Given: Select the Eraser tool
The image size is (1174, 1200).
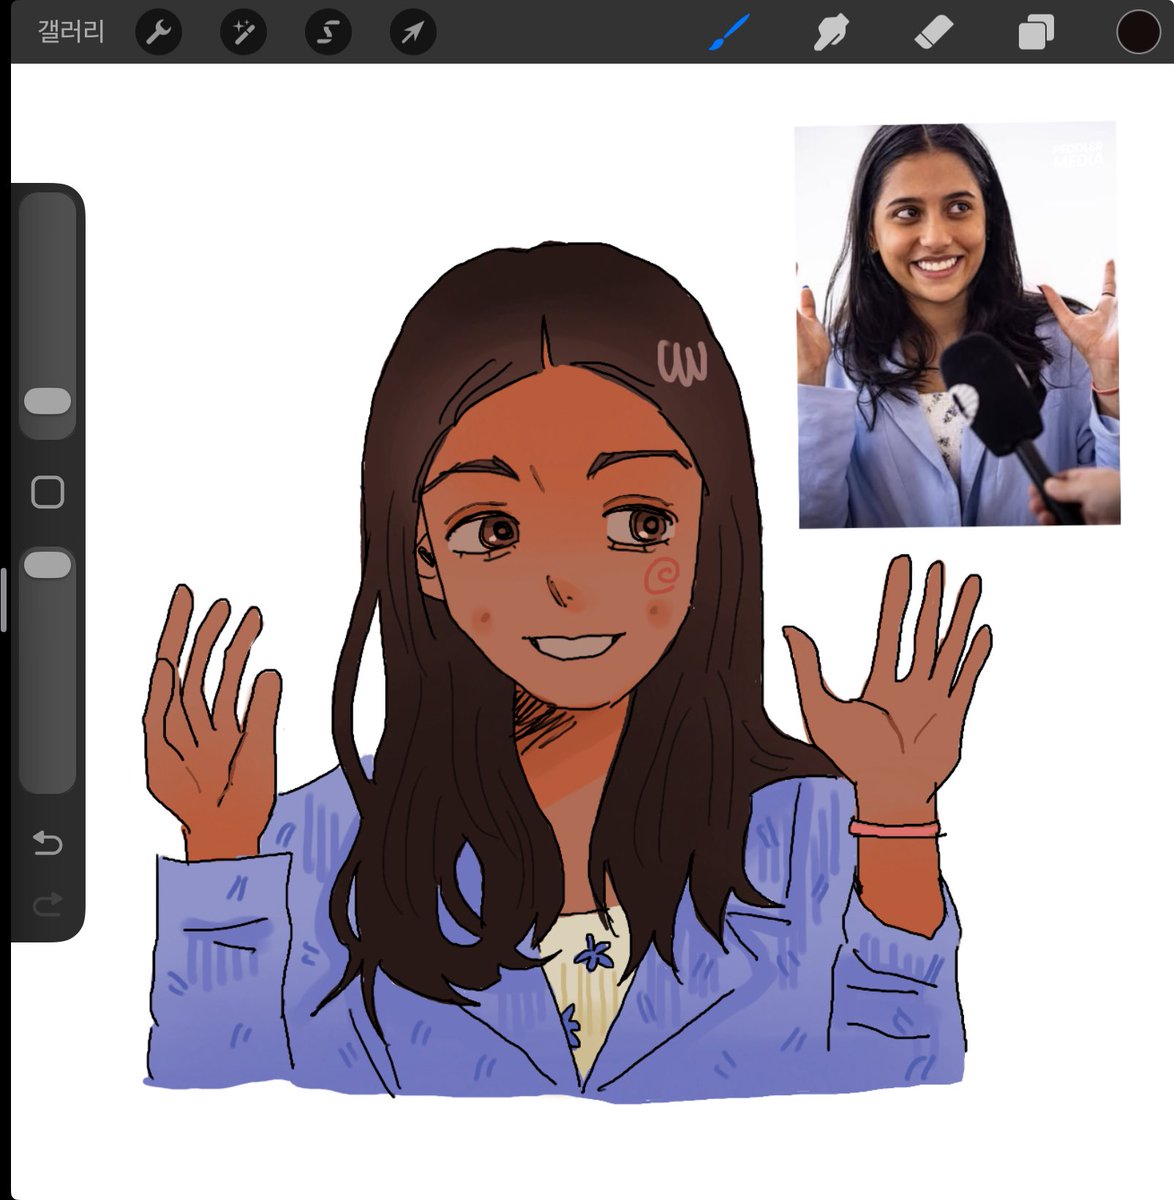Looking at the screenshot, I should pyautogui.click(x=934, y=33).
